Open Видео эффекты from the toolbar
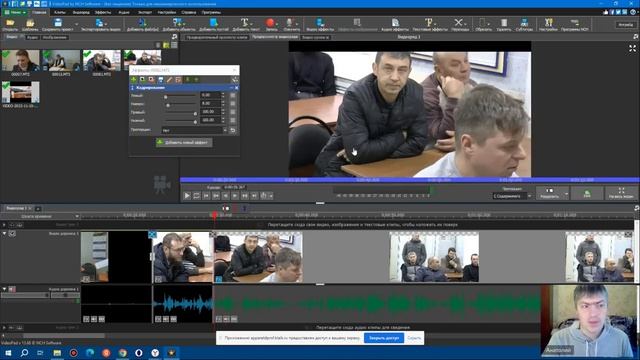The width and height of the screenshot is (640, 360). [x=320, y=24]
